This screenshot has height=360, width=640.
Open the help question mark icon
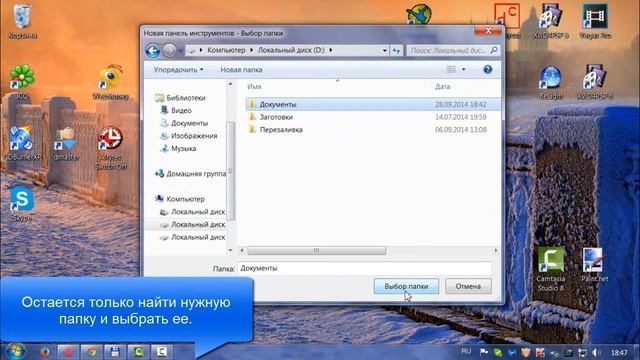coord(487,70)
